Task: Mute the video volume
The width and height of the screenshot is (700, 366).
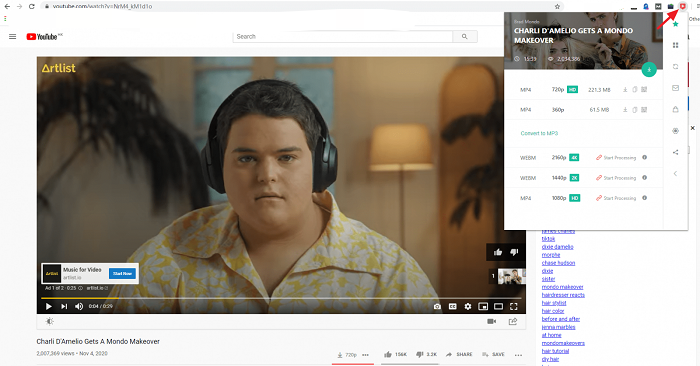Action: click(x=79, y=306)
